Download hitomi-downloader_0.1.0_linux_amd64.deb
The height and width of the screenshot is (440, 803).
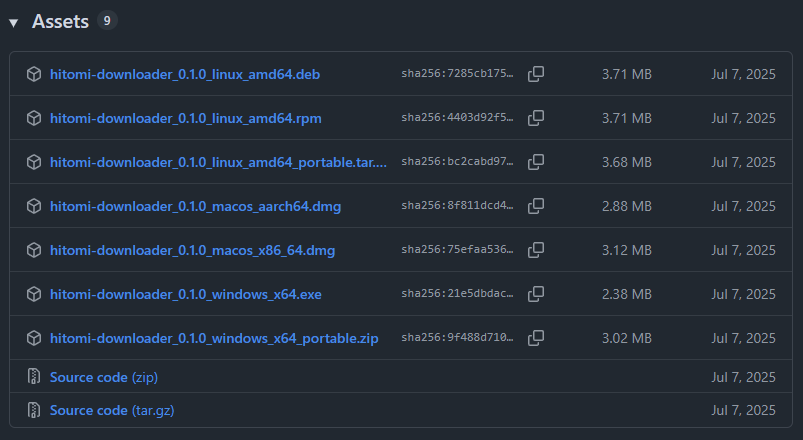point(185,74)
